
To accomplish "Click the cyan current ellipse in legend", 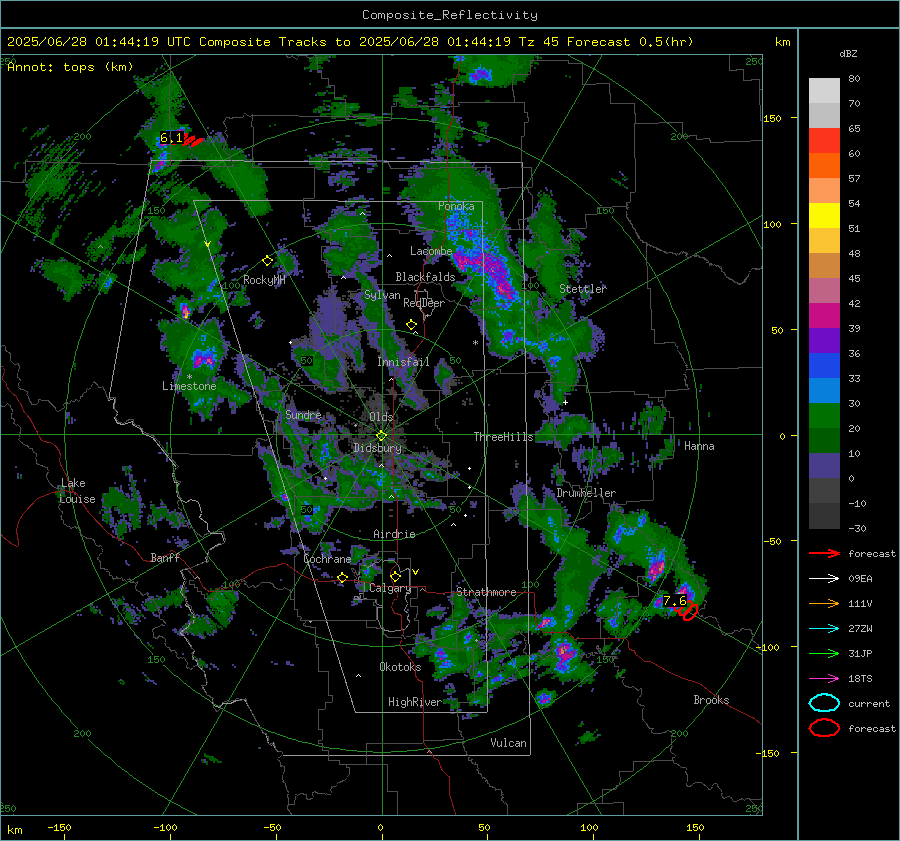I will 824,703.
